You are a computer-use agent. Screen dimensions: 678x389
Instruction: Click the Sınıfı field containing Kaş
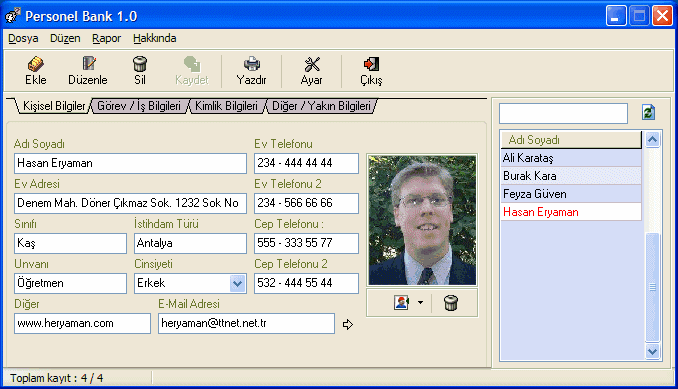tap(70, 243)
